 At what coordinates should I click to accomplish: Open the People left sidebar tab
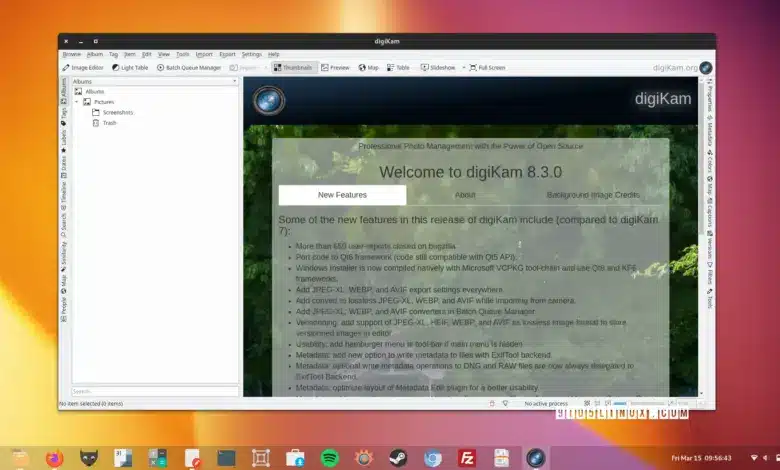click(x=64, y=309)
